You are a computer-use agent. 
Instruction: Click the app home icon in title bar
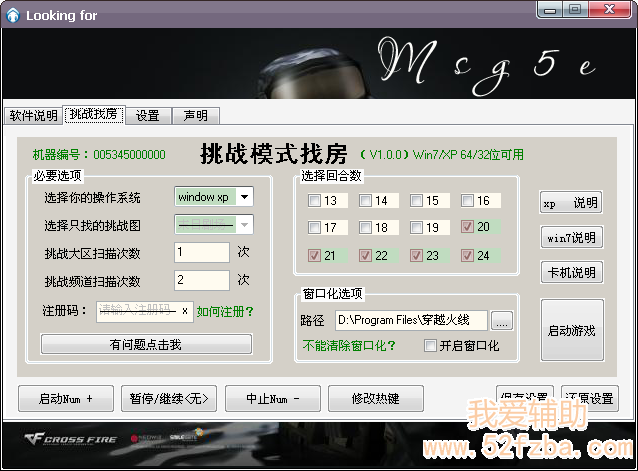click(x=13, y=15)
